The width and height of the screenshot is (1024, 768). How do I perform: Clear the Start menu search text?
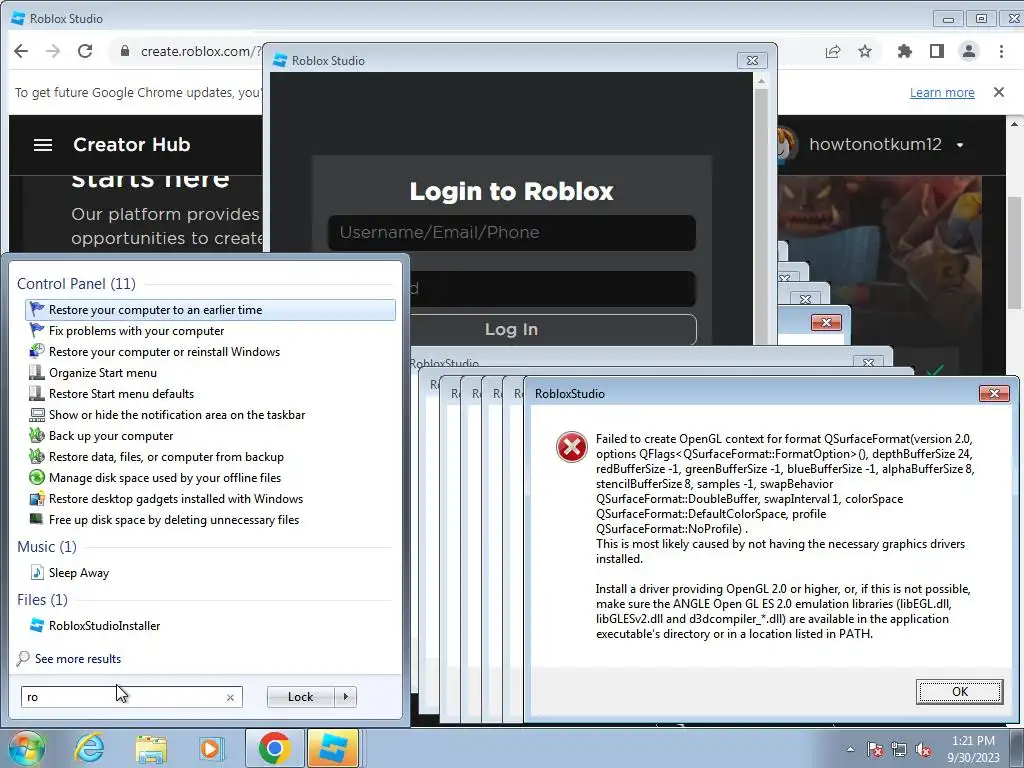click(x=231, y=697)
